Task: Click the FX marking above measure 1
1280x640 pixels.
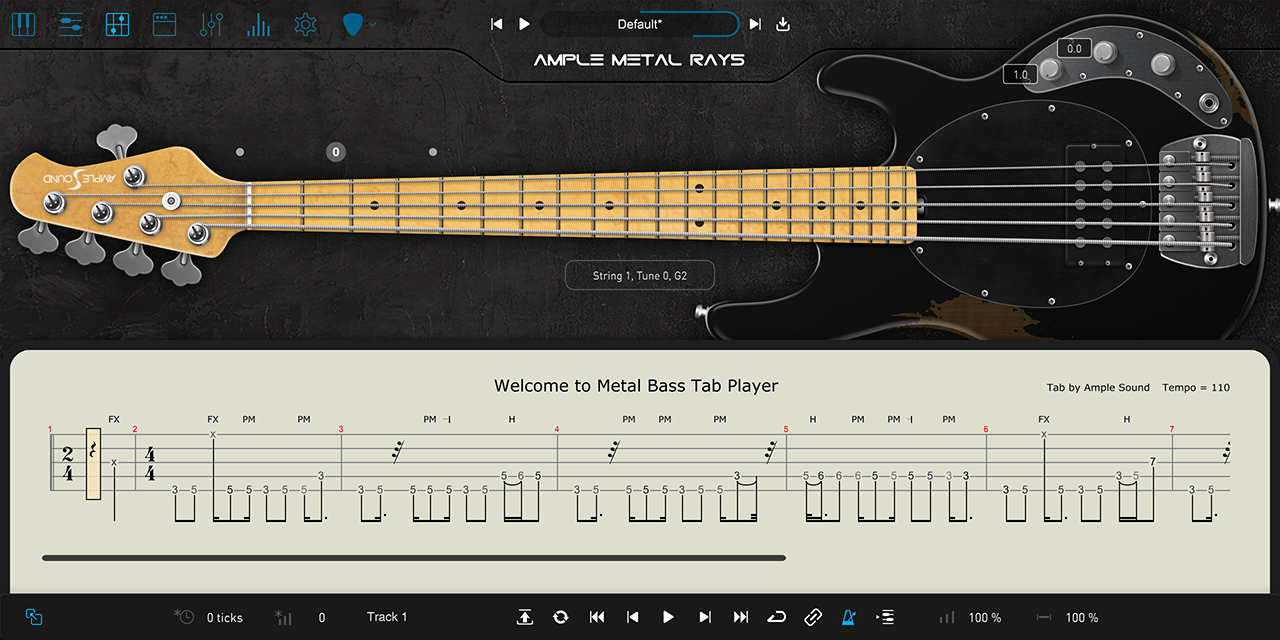Action: 114,419
